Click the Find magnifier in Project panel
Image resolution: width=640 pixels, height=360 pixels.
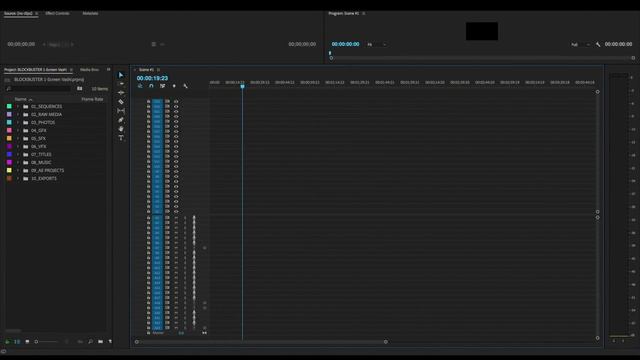coord(91,341)
